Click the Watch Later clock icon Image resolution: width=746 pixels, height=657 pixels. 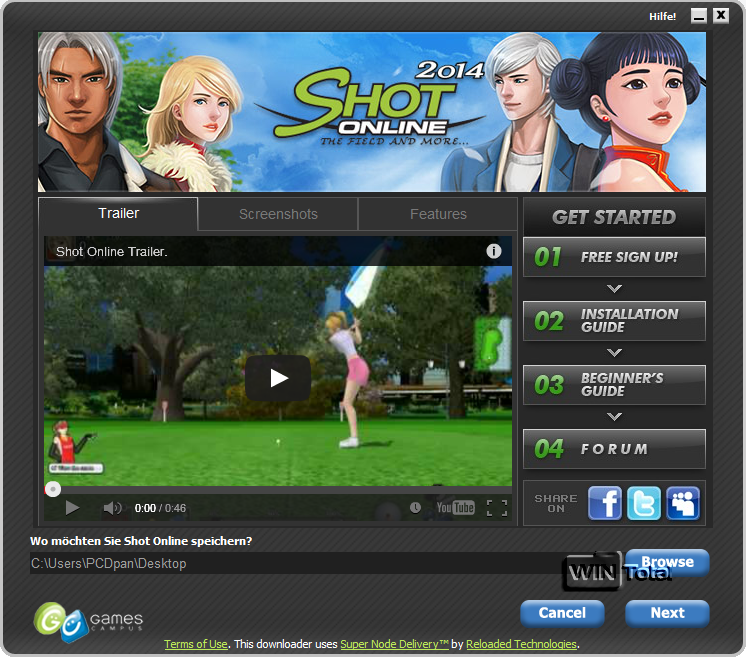click(x=415, y=508)
